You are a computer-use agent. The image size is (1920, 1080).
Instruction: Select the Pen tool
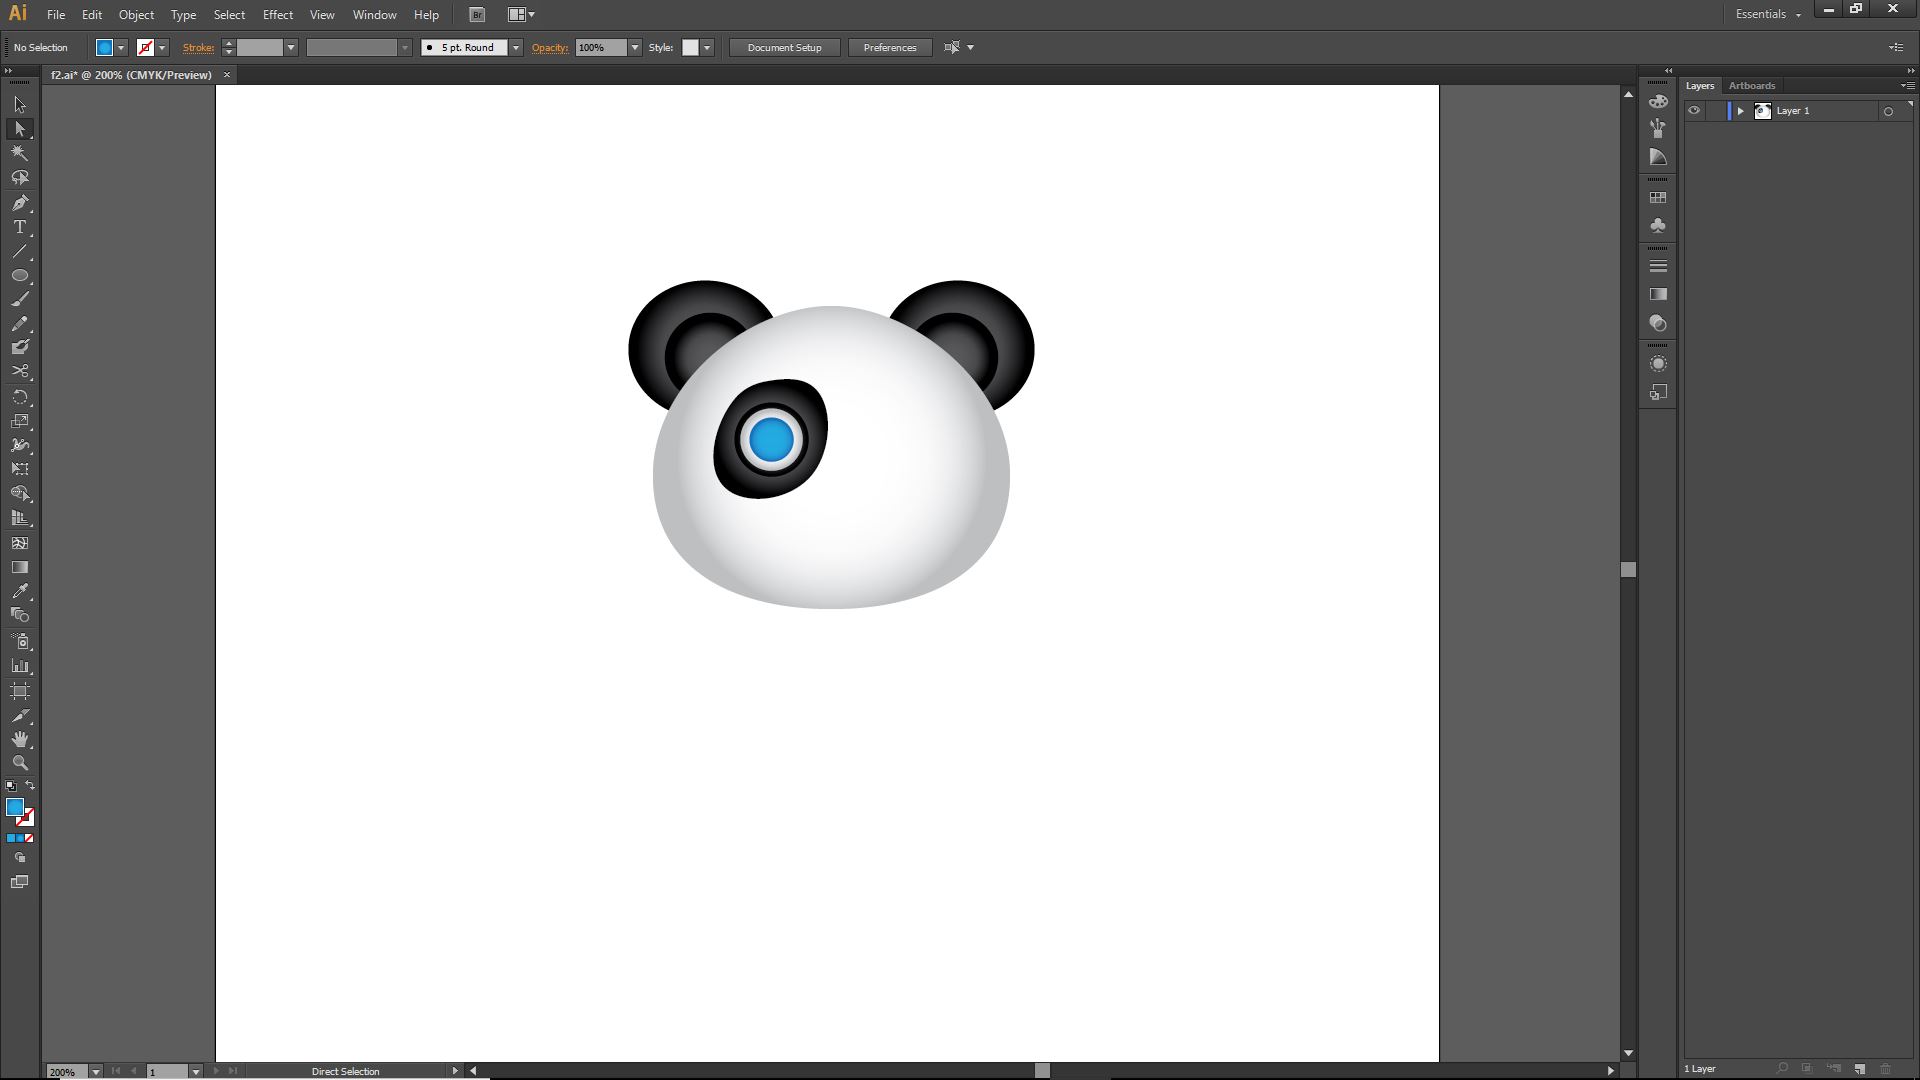[x=19, y=203]
